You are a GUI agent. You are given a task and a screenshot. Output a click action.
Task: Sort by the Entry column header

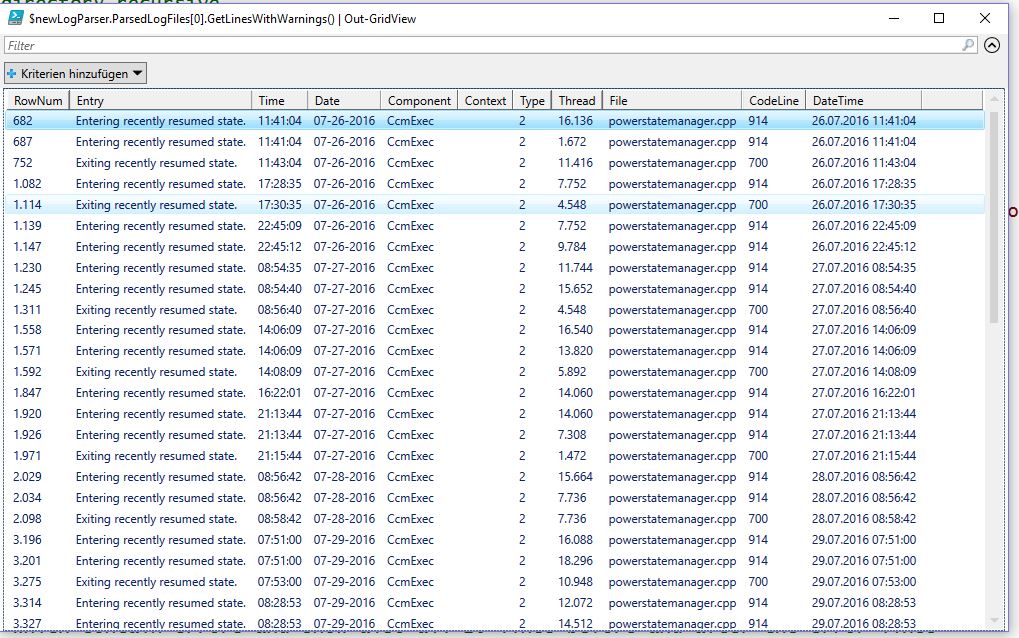pos(160,101)
